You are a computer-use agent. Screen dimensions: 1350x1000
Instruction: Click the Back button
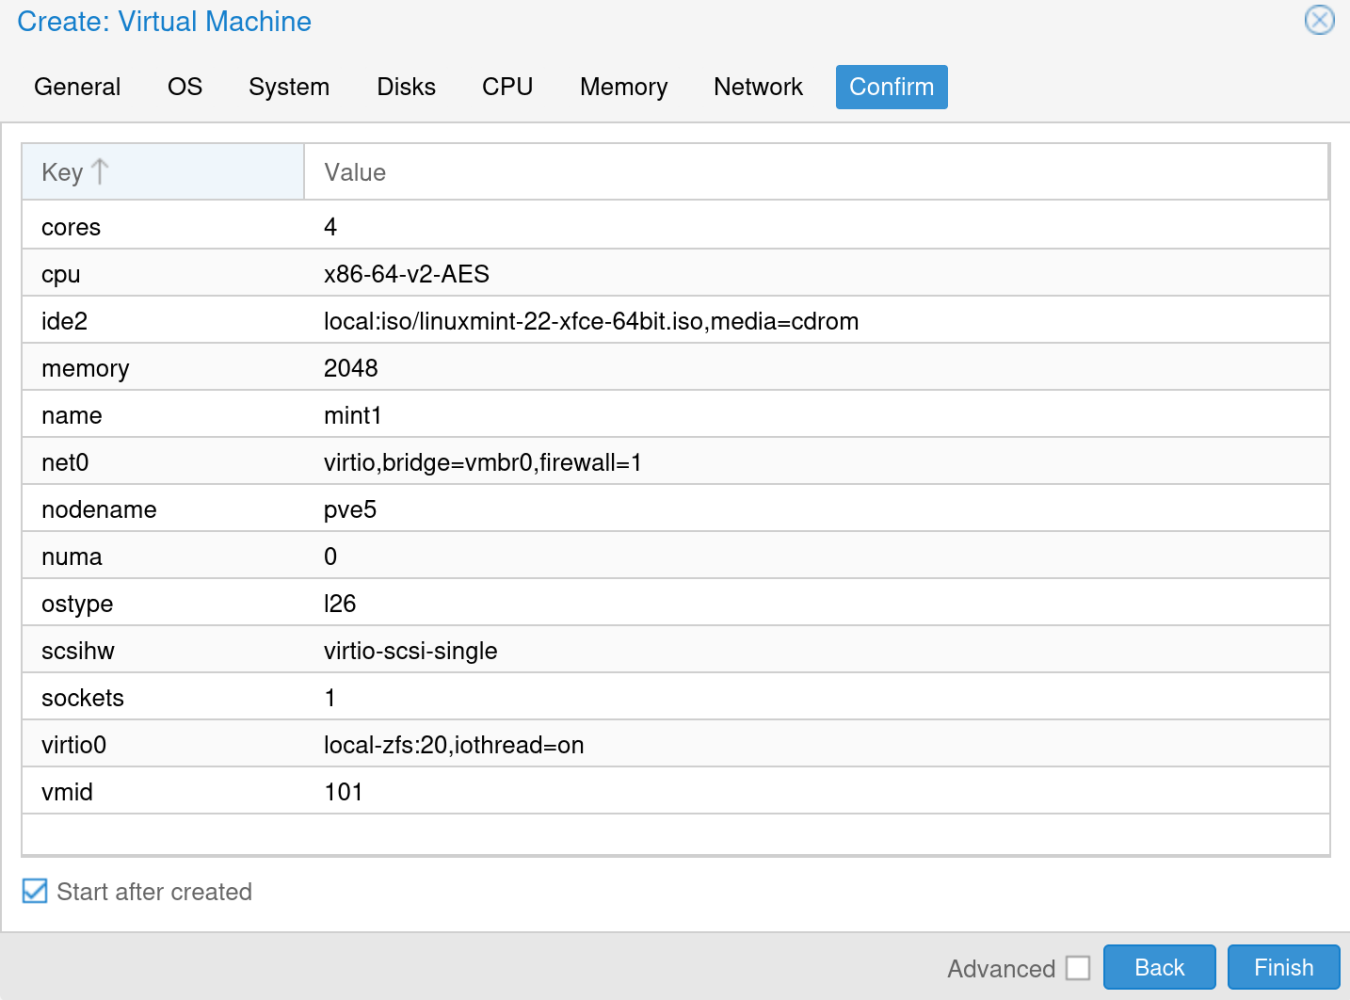[x=1159, y=967]
